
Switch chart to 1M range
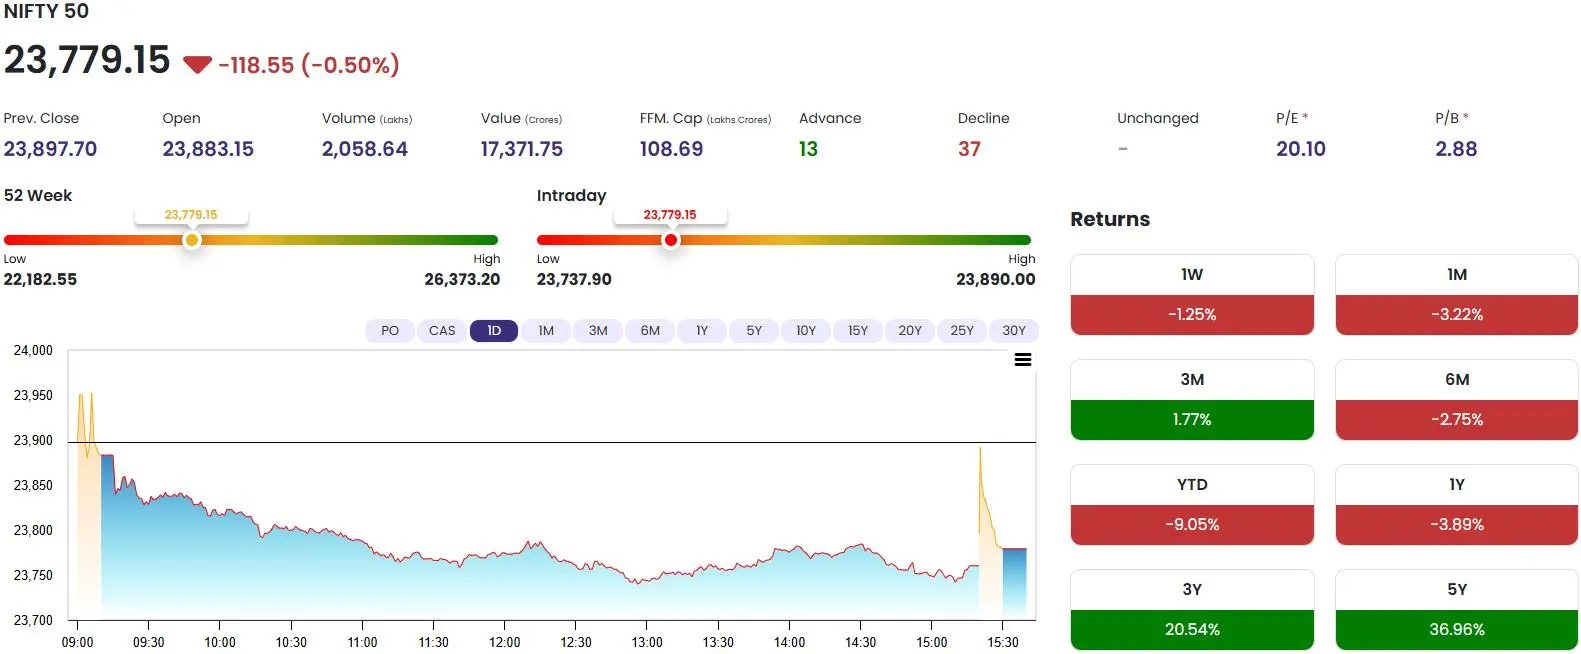(546, 331)
